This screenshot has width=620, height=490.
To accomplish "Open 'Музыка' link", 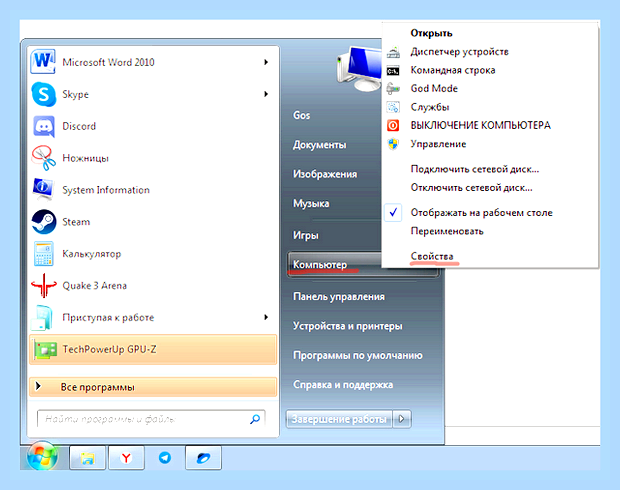I will coord(311,204).
